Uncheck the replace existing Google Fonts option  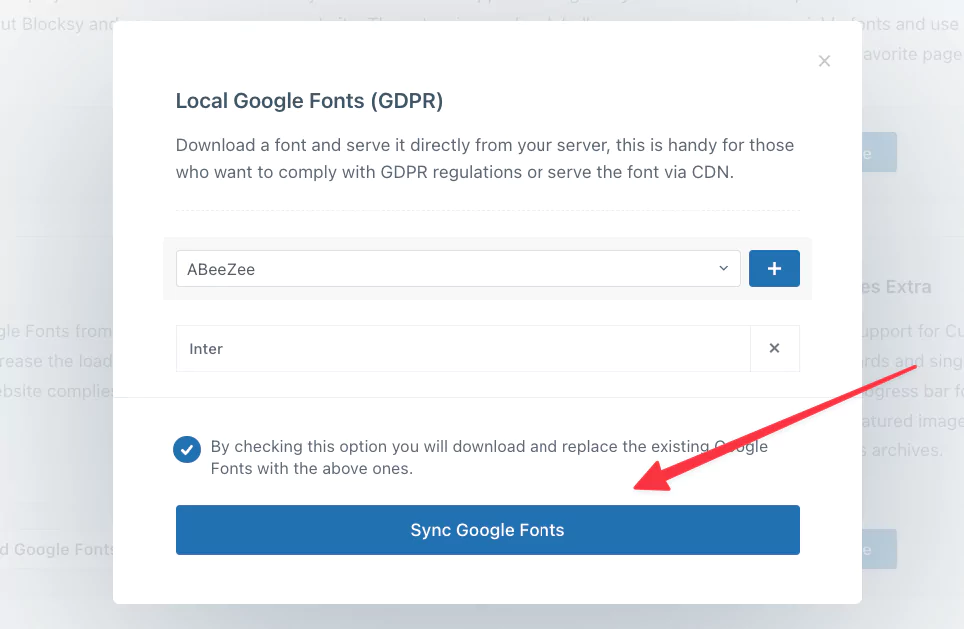(x=187, y=449)
